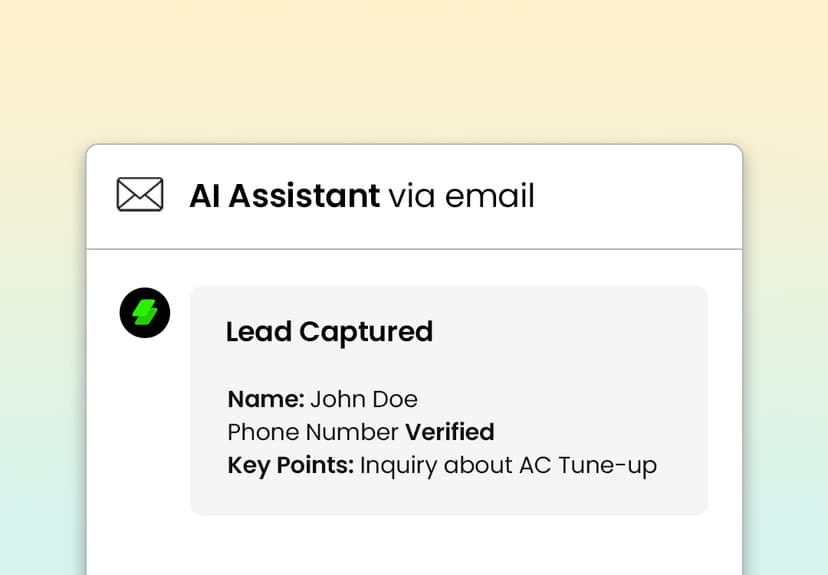Click the bold "Verified" status

pos(449,432)
